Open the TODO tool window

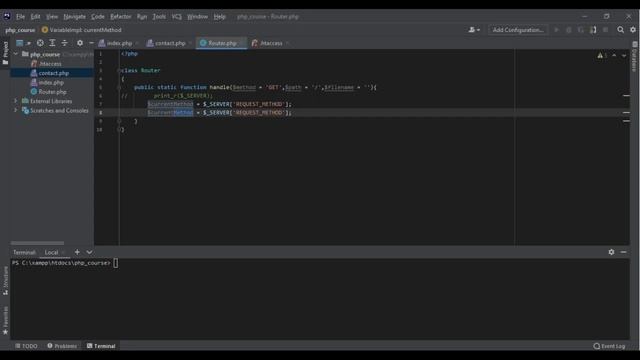coord(27,346)
